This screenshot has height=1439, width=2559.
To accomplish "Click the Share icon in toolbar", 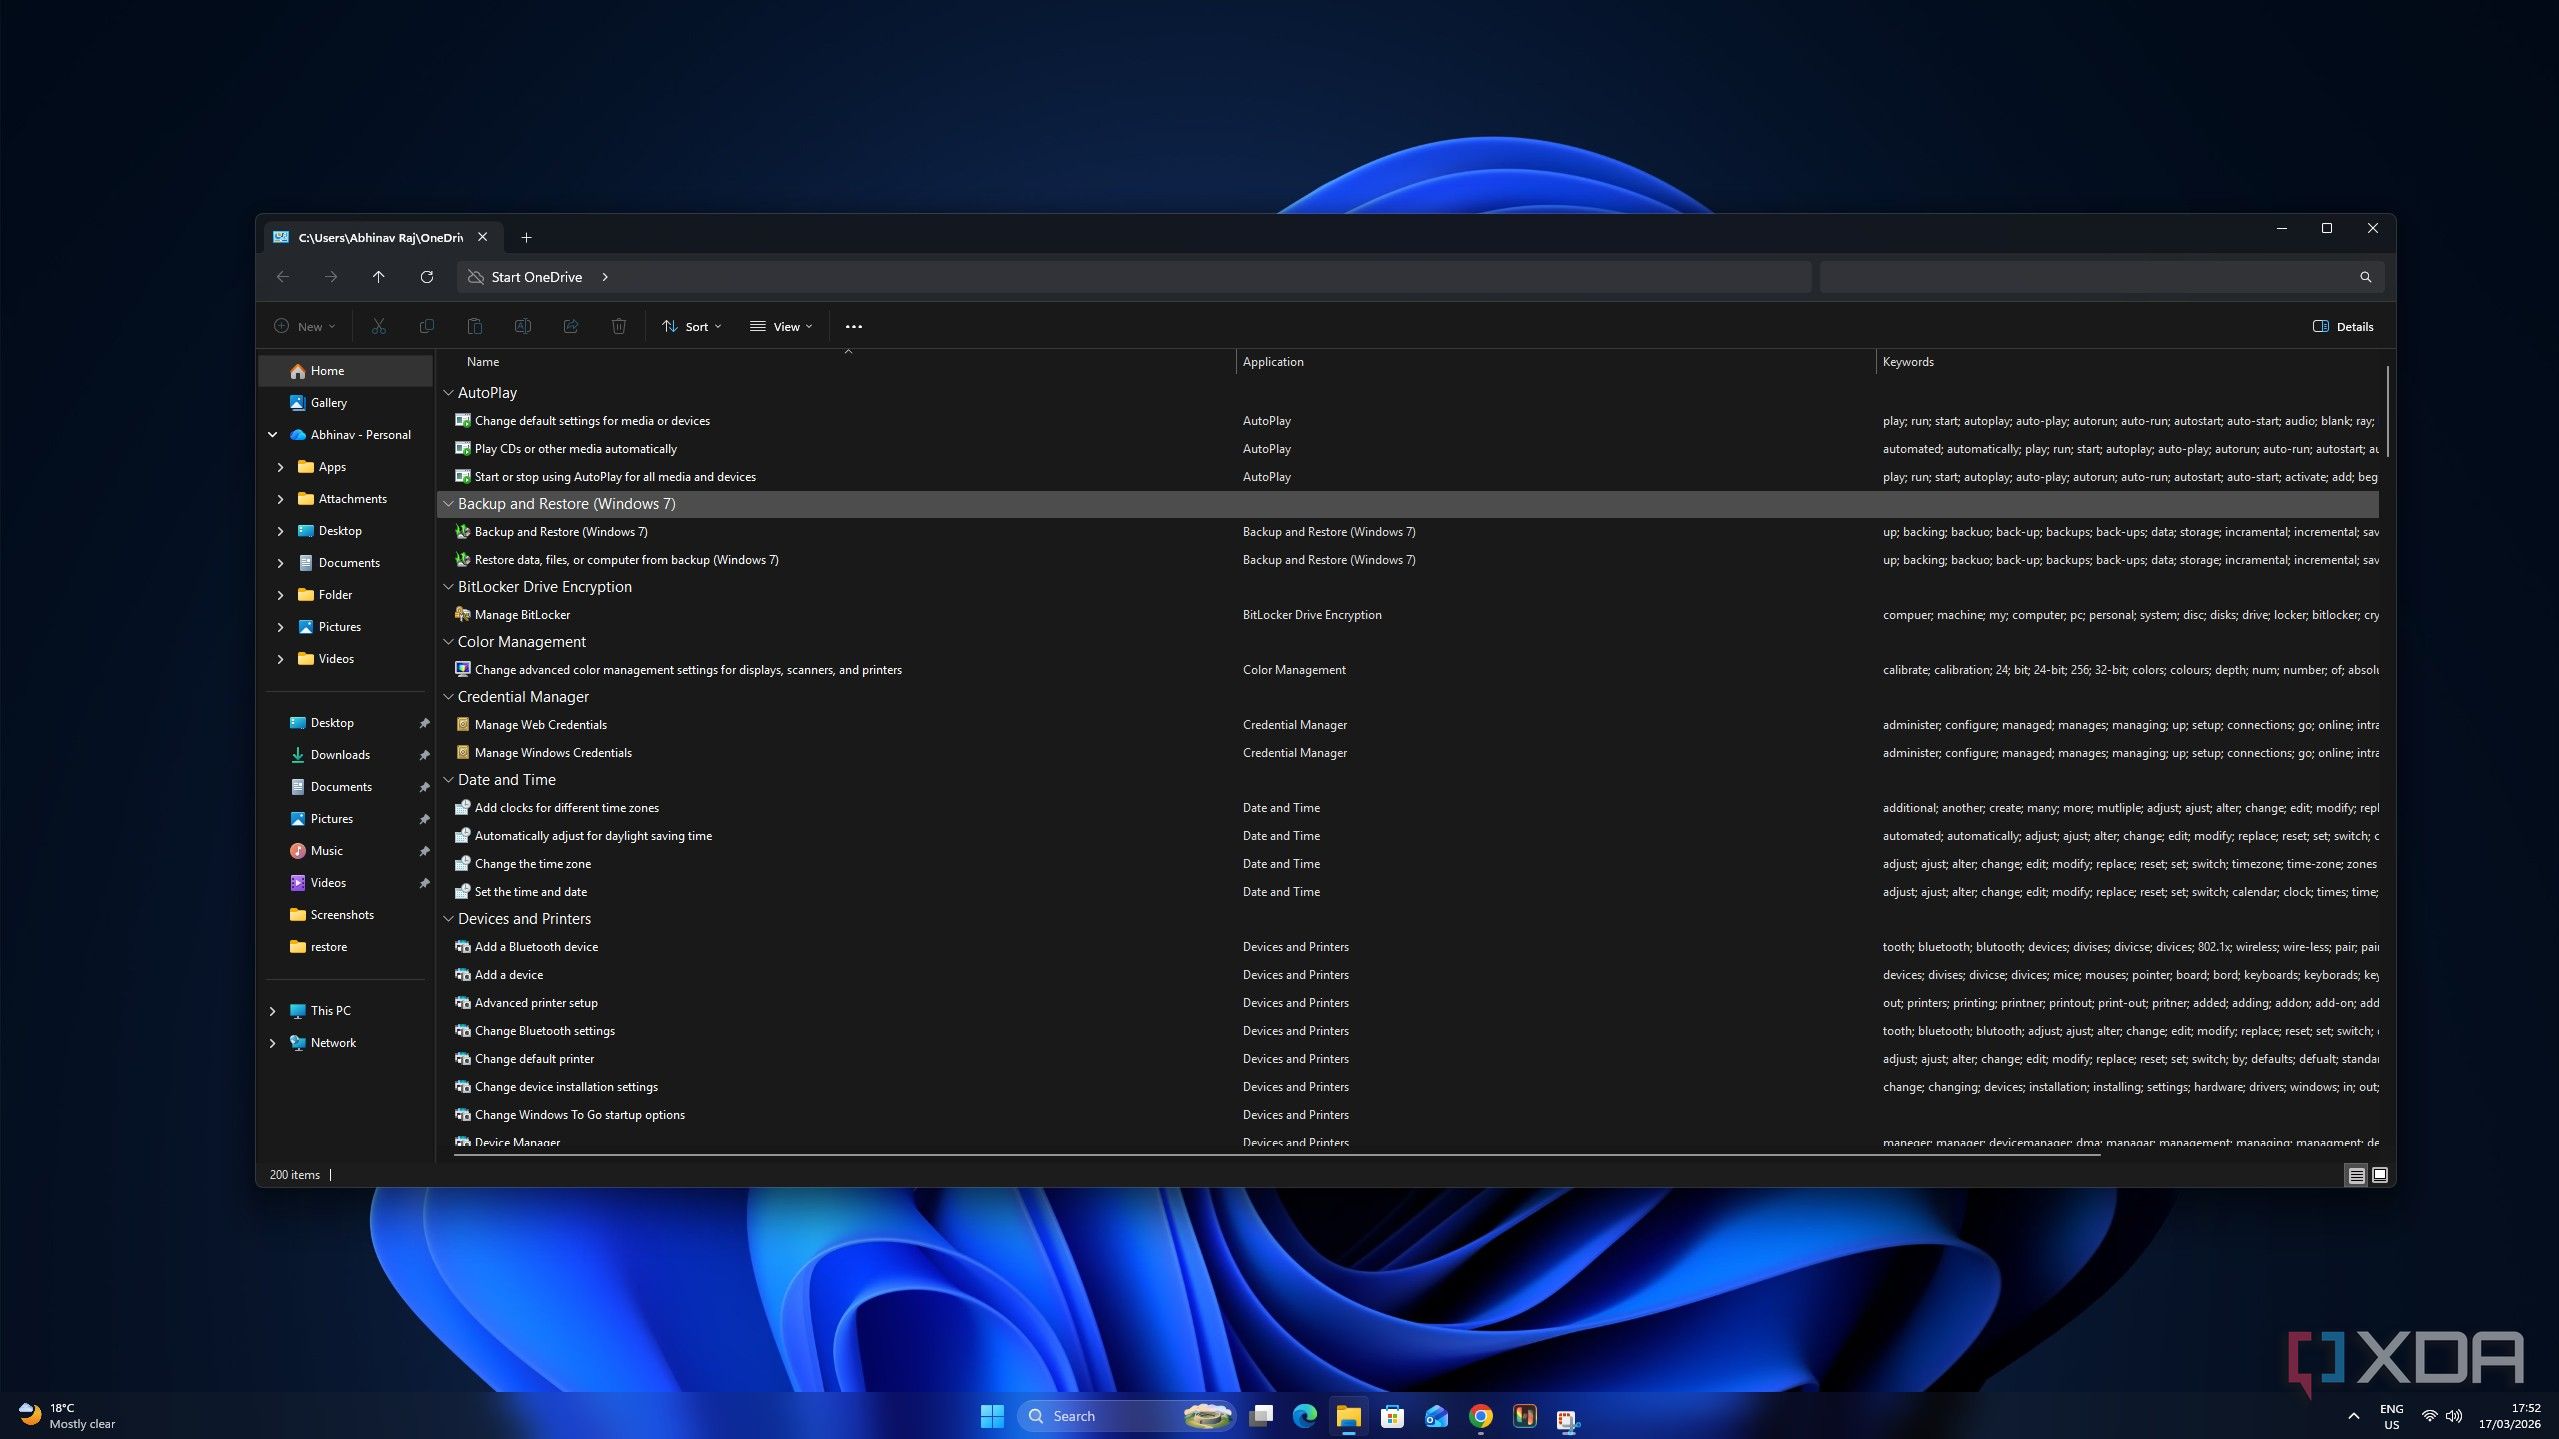I will pyautogui.click(x=570, y=326).
